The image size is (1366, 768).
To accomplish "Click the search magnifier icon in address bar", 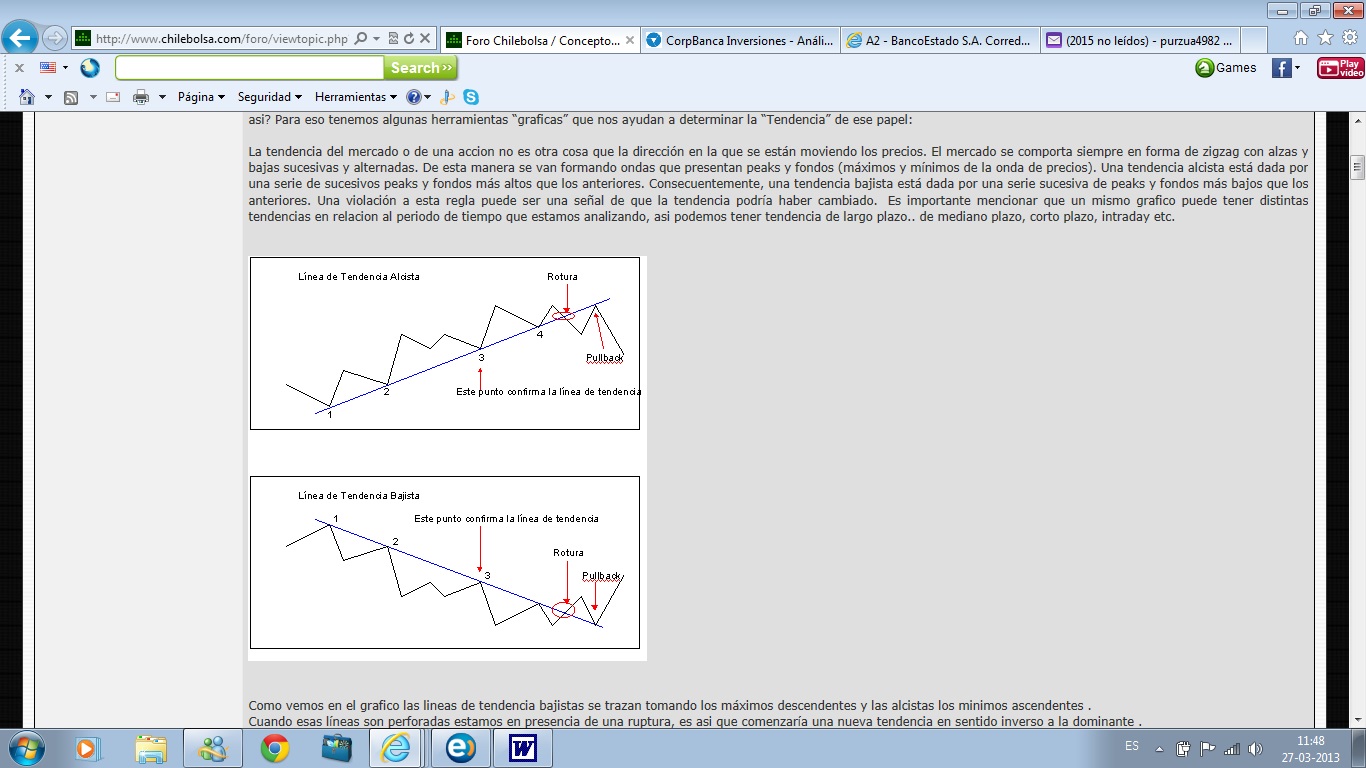I will [360, 39].
